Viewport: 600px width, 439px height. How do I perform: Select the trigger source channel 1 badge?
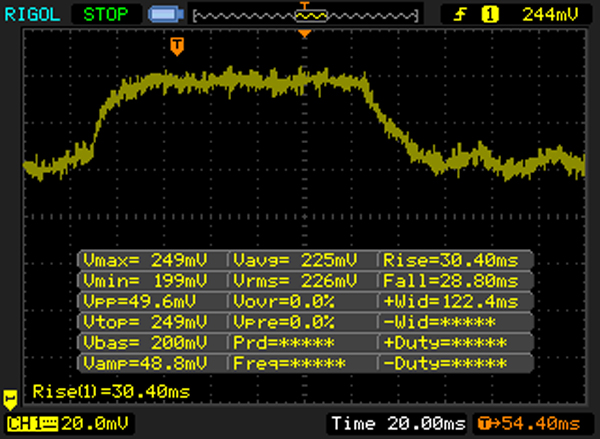pyautogui.click(x=490, y=15)
